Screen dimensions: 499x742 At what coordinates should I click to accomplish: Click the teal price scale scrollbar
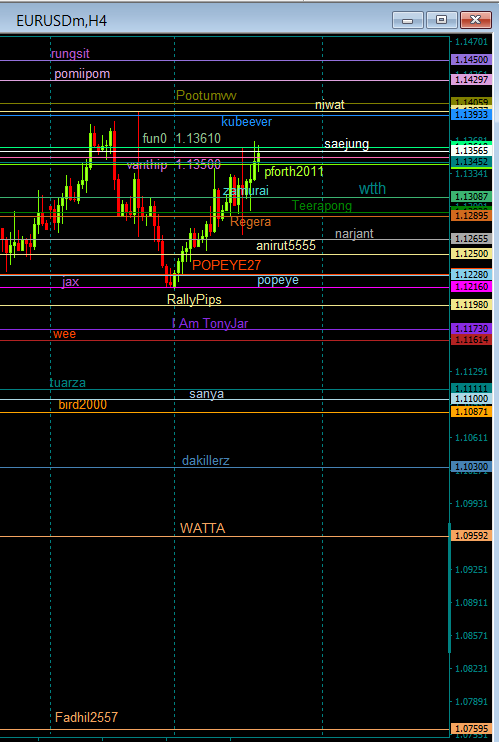[449, 588]
